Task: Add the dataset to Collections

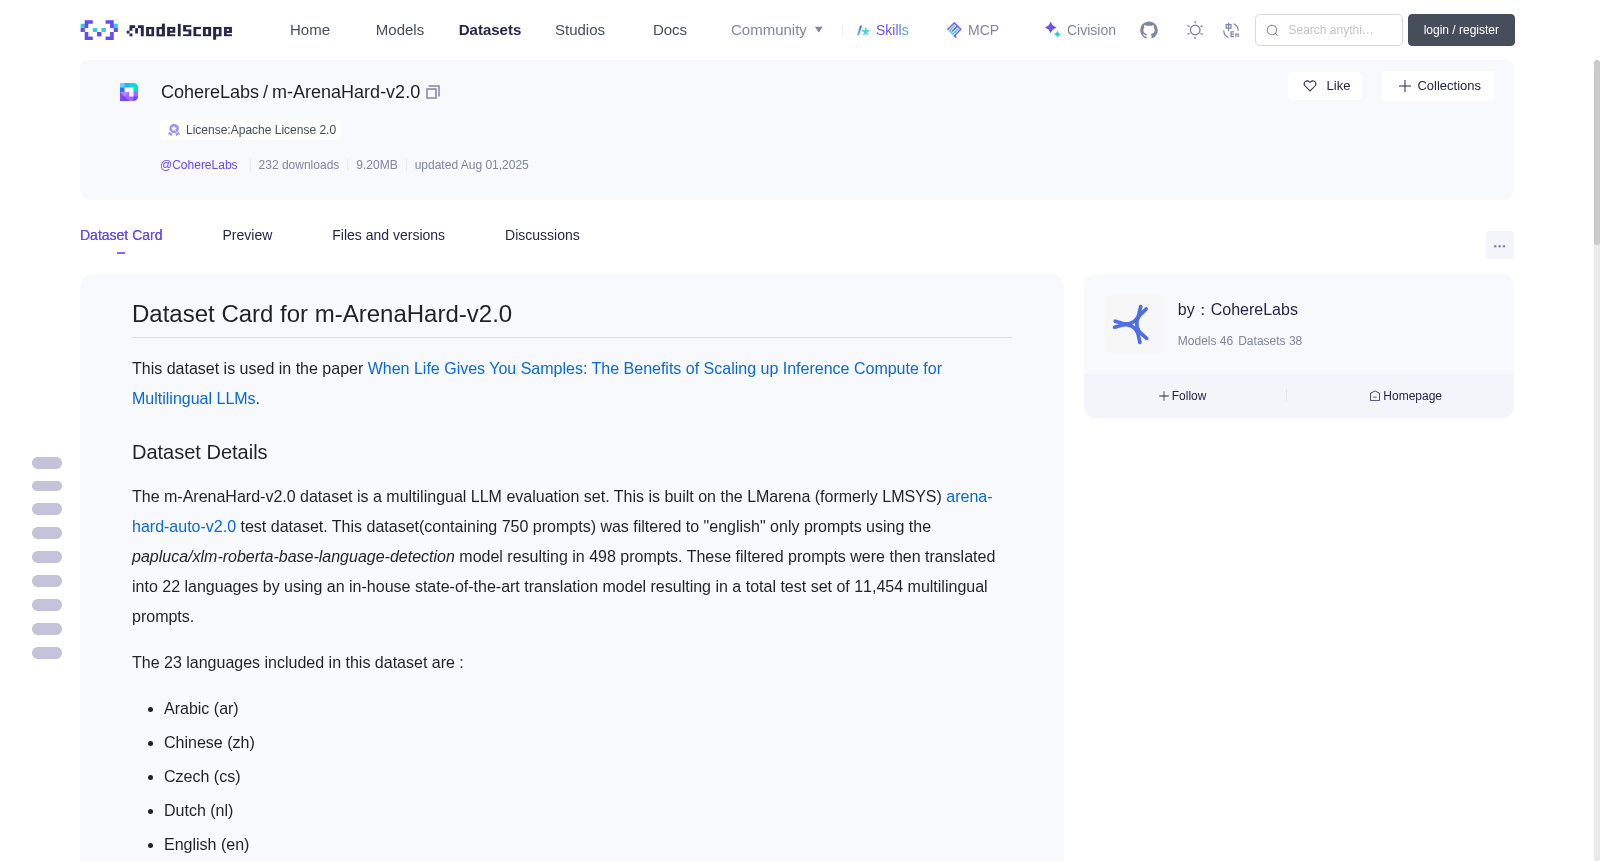Action: click(x=1438, y=86)
